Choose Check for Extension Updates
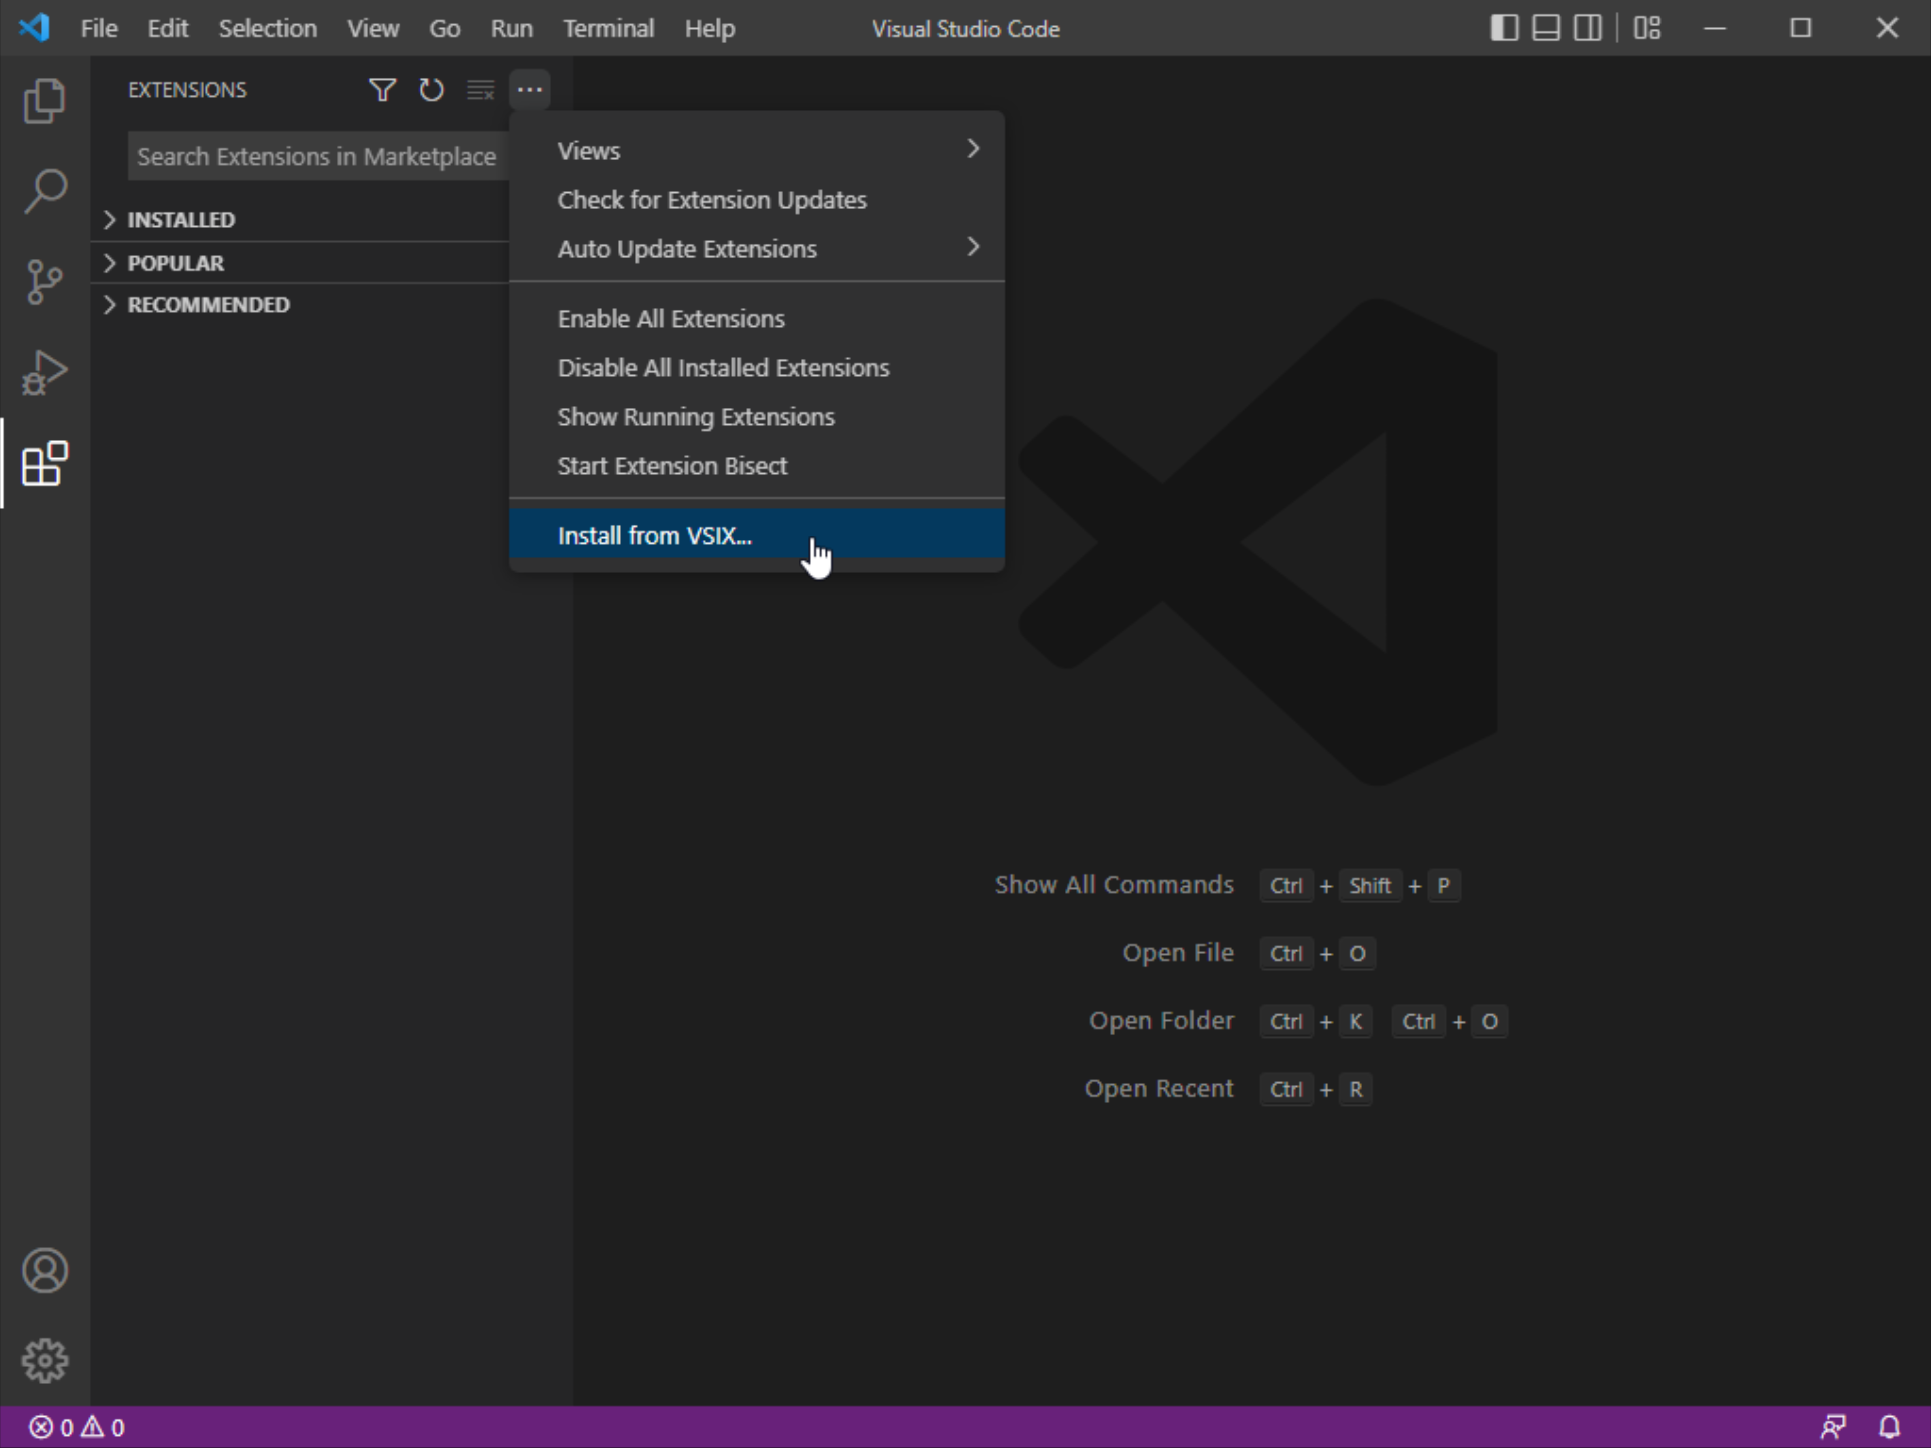The height and width of the screenshot is (1448, 1931). pyautogui.click(x=757, y=199)
